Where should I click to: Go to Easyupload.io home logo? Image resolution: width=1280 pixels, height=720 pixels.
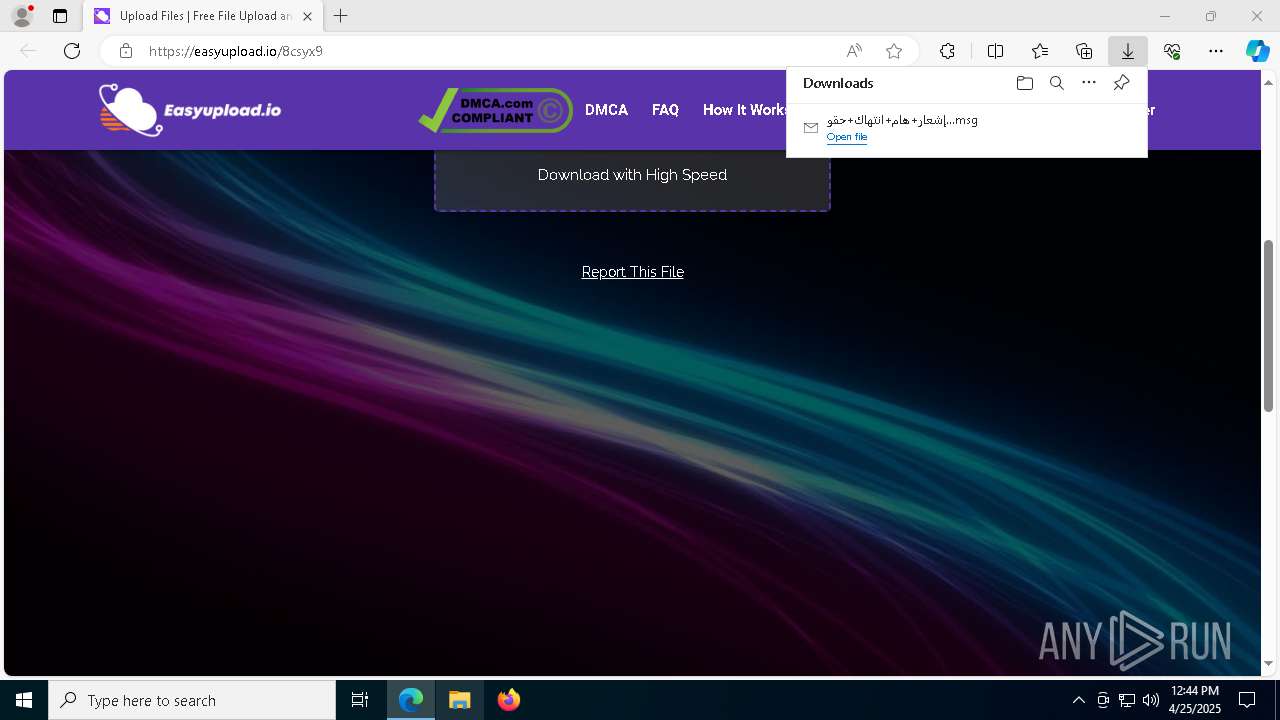click(190, 110)
